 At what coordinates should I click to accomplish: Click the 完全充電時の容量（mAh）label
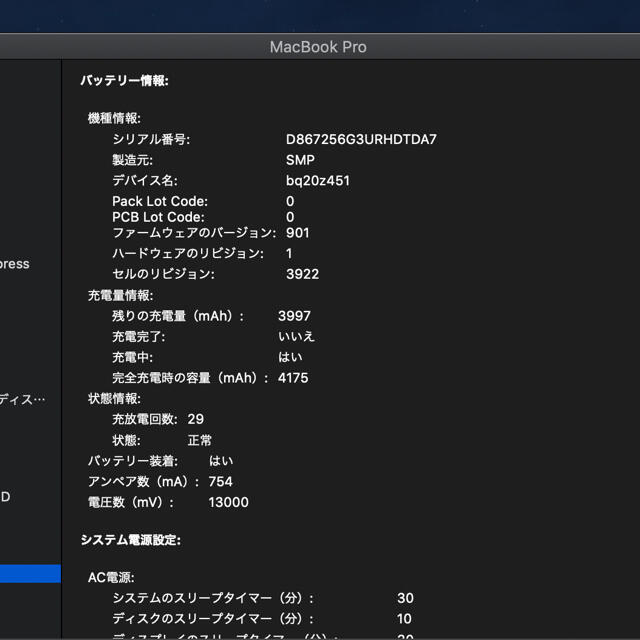click(191, 378)
